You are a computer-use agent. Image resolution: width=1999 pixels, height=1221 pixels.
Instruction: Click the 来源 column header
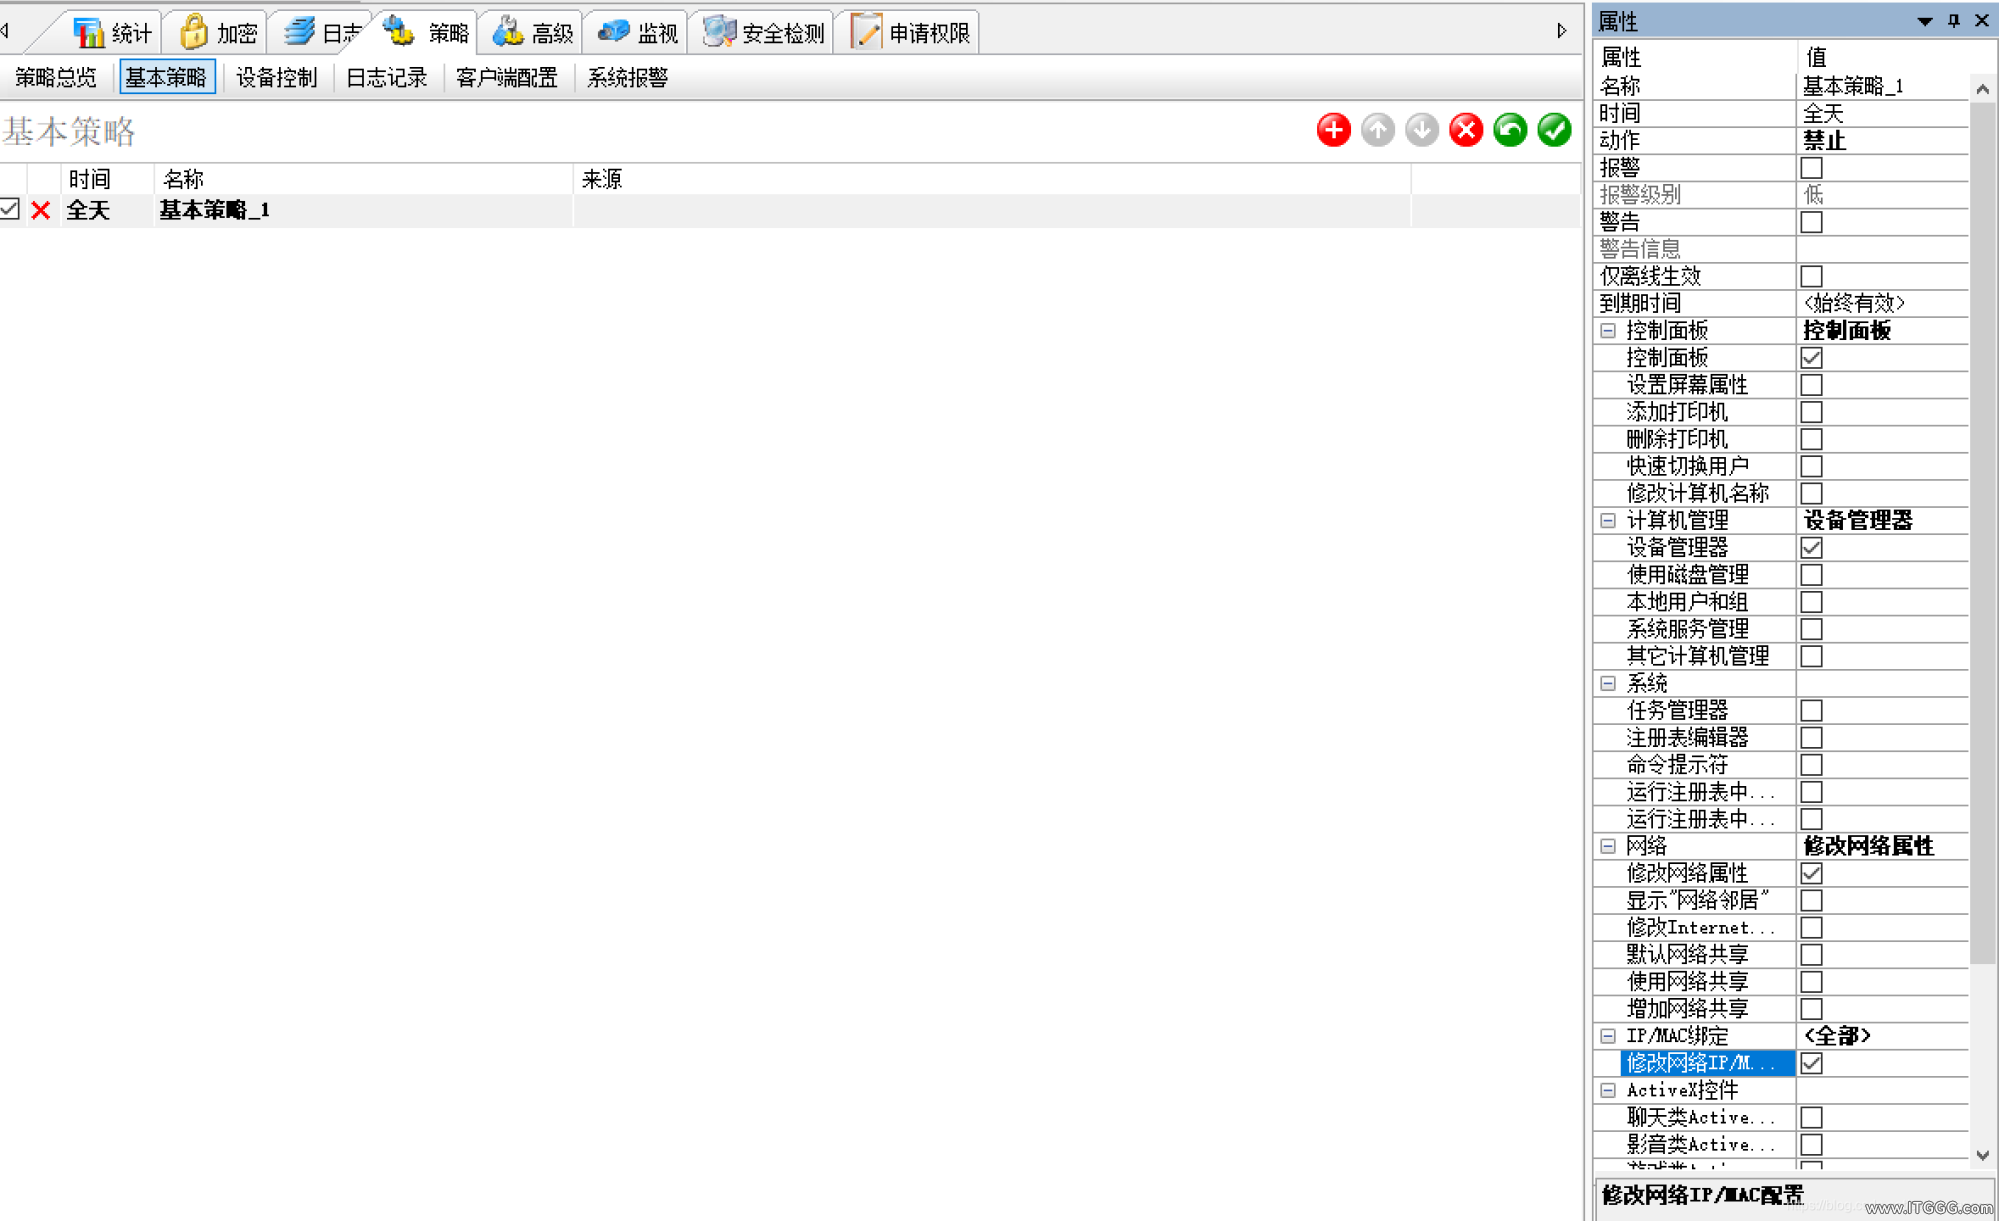(x=992, y=179)
